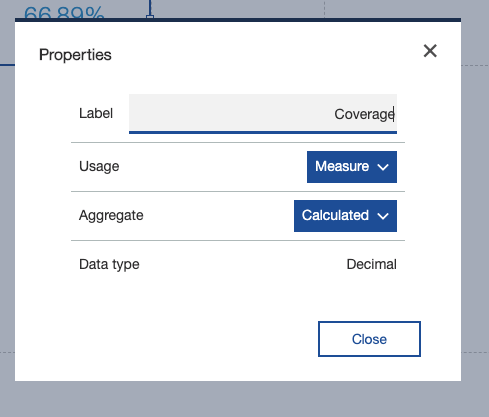Expand the Aggregate dropdown showing Calculated

pos(345,216)
